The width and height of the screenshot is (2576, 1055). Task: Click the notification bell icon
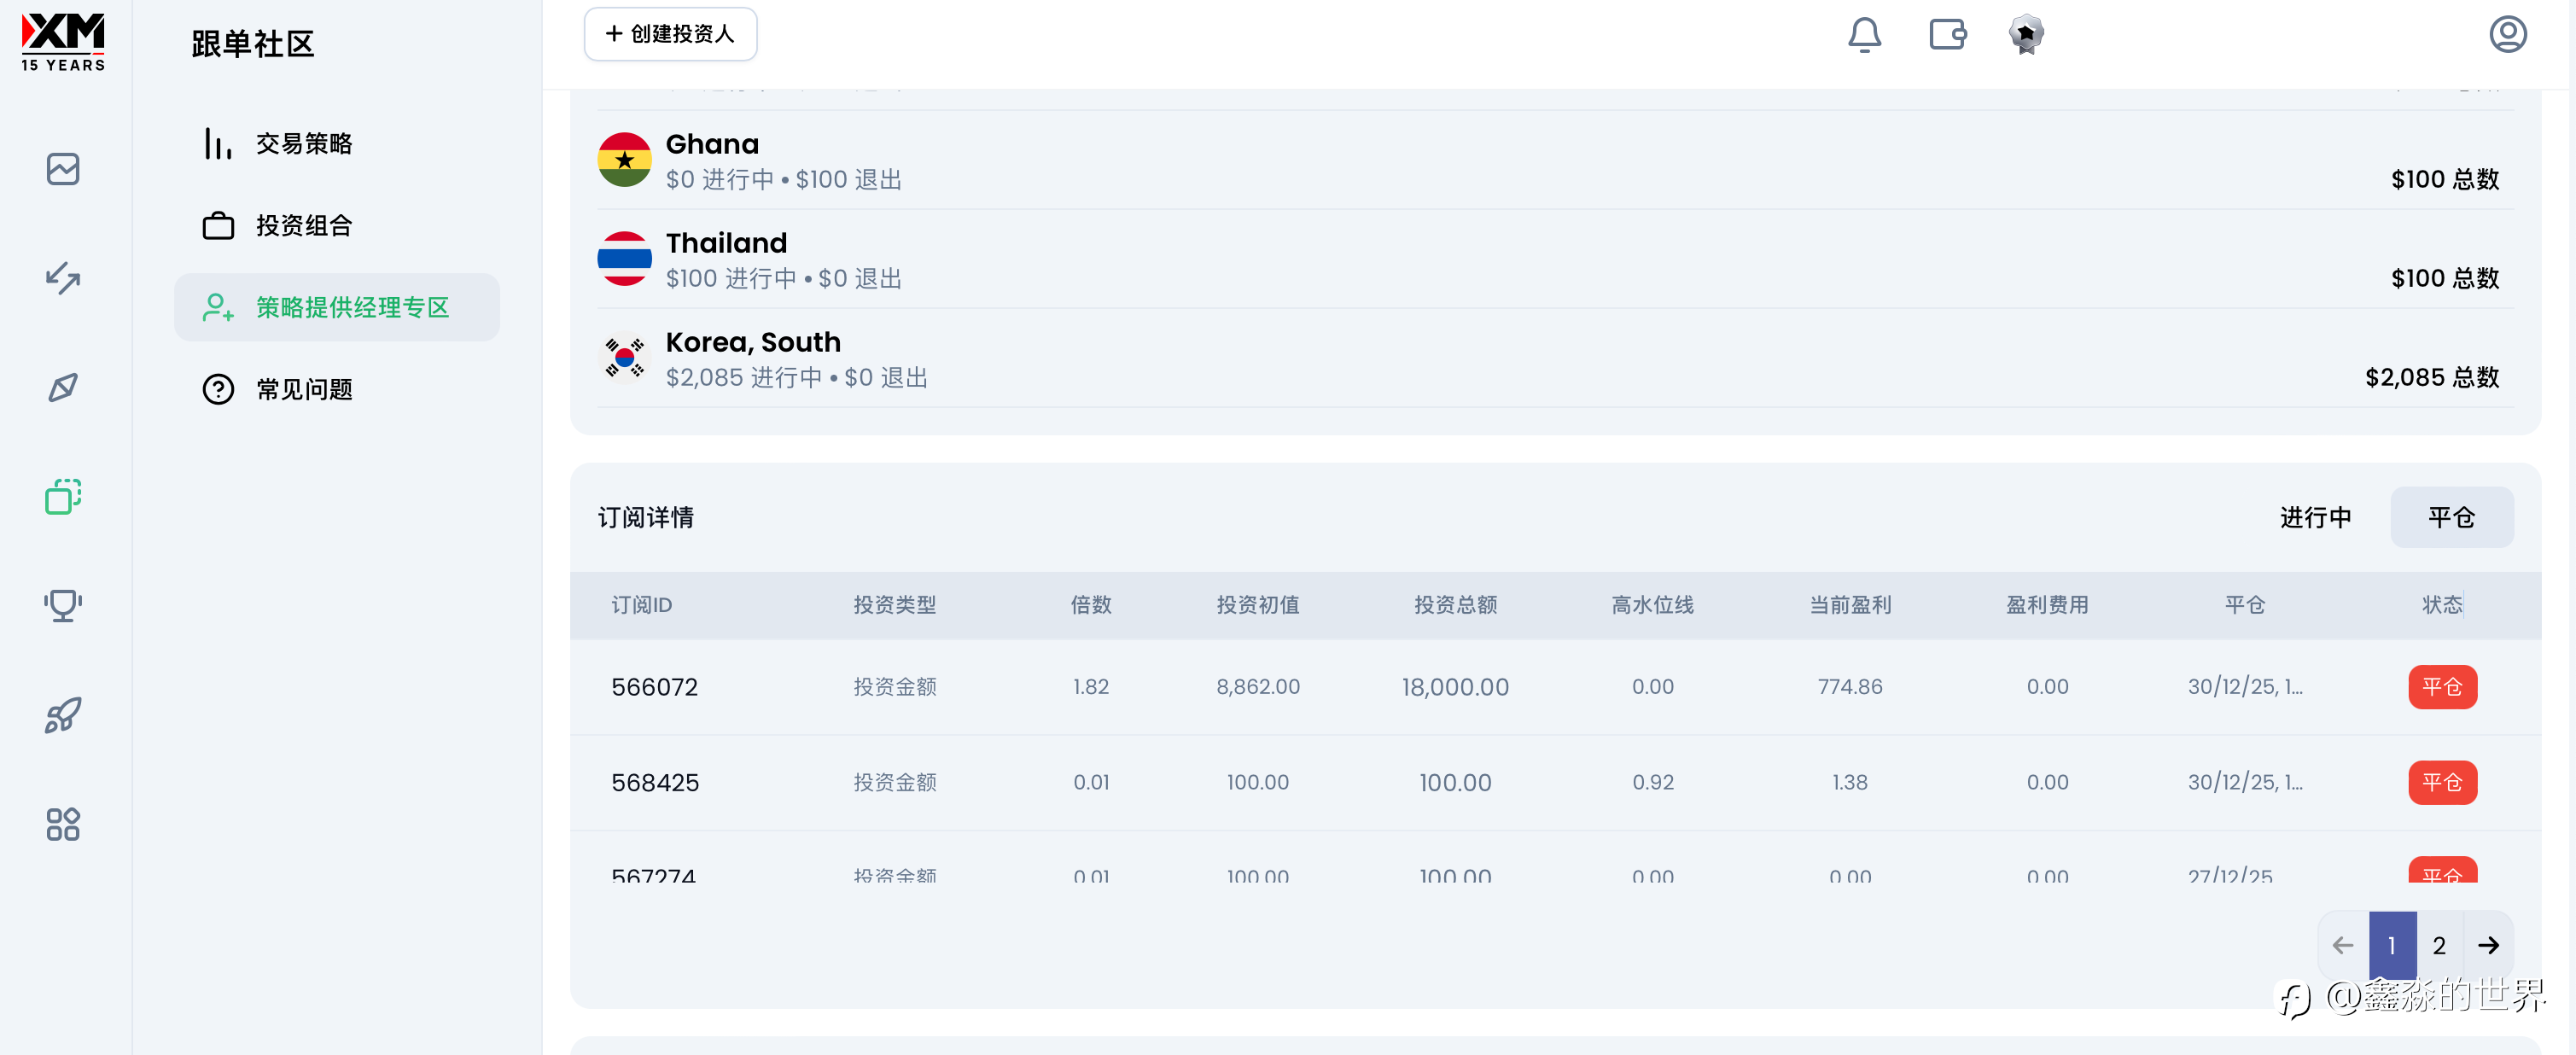coord(1863,35)
